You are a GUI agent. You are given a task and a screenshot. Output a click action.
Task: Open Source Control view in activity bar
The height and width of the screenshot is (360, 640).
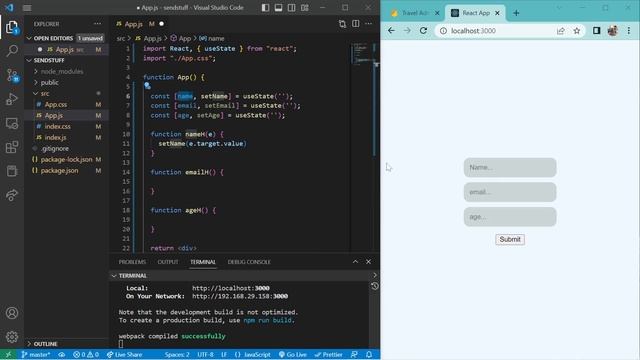(x=12, y=75)
